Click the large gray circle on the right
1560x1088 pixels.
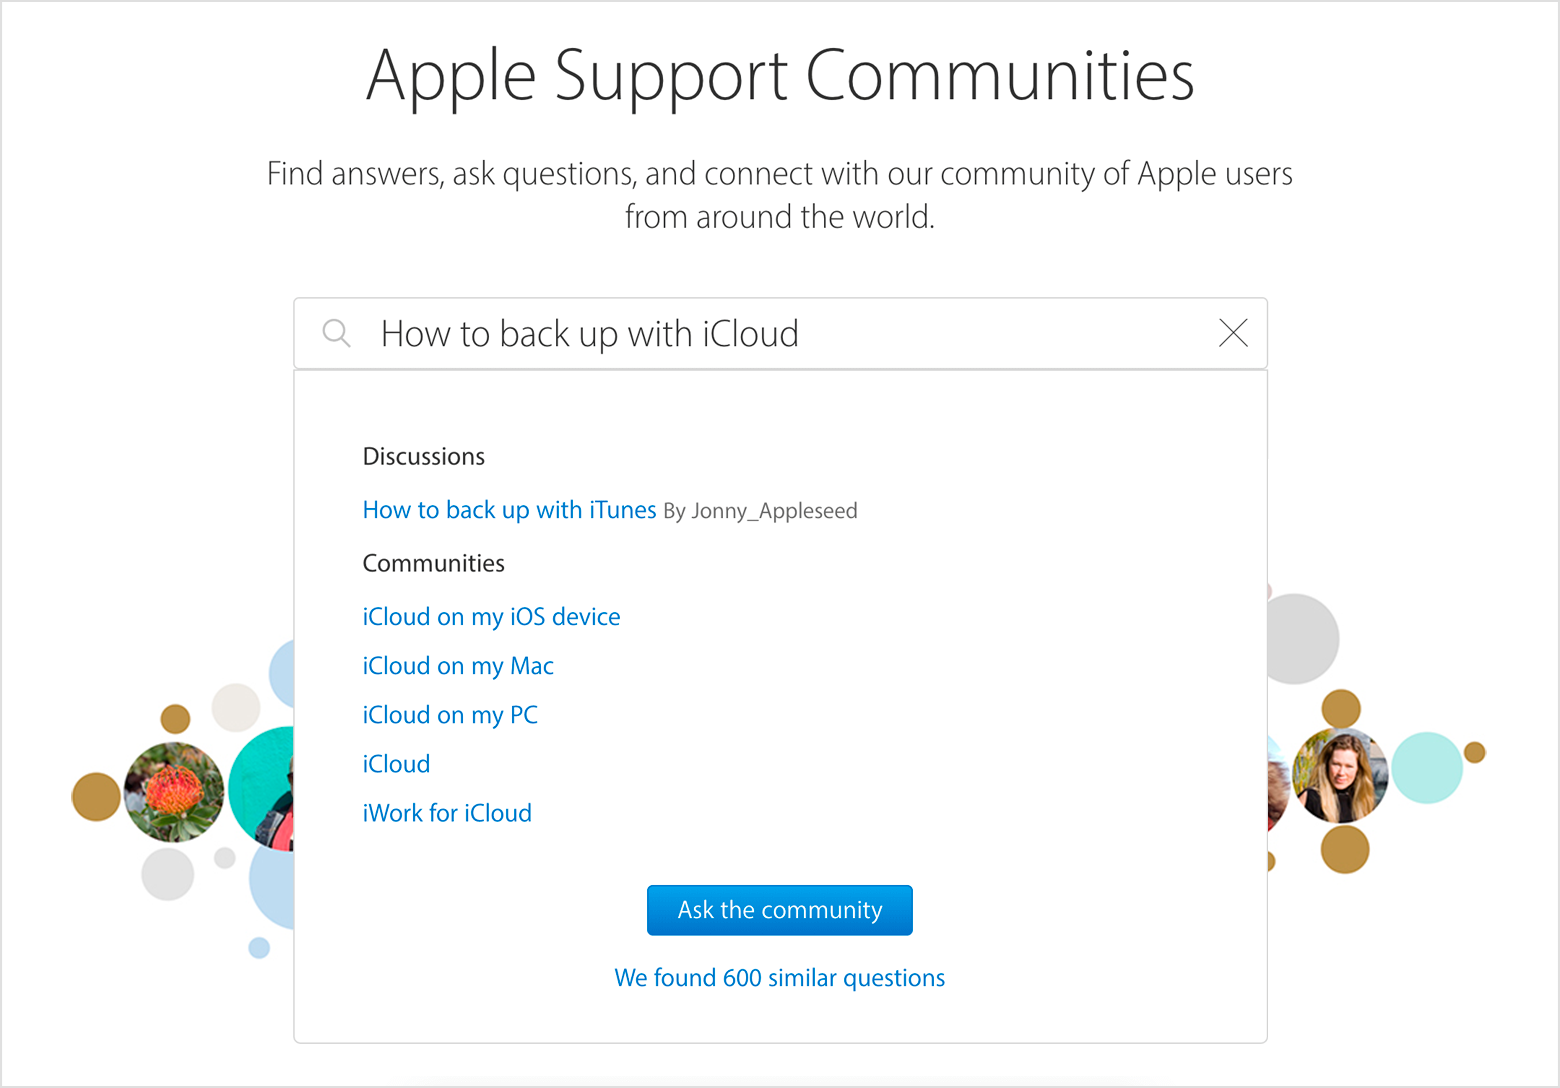(1300, 639)
